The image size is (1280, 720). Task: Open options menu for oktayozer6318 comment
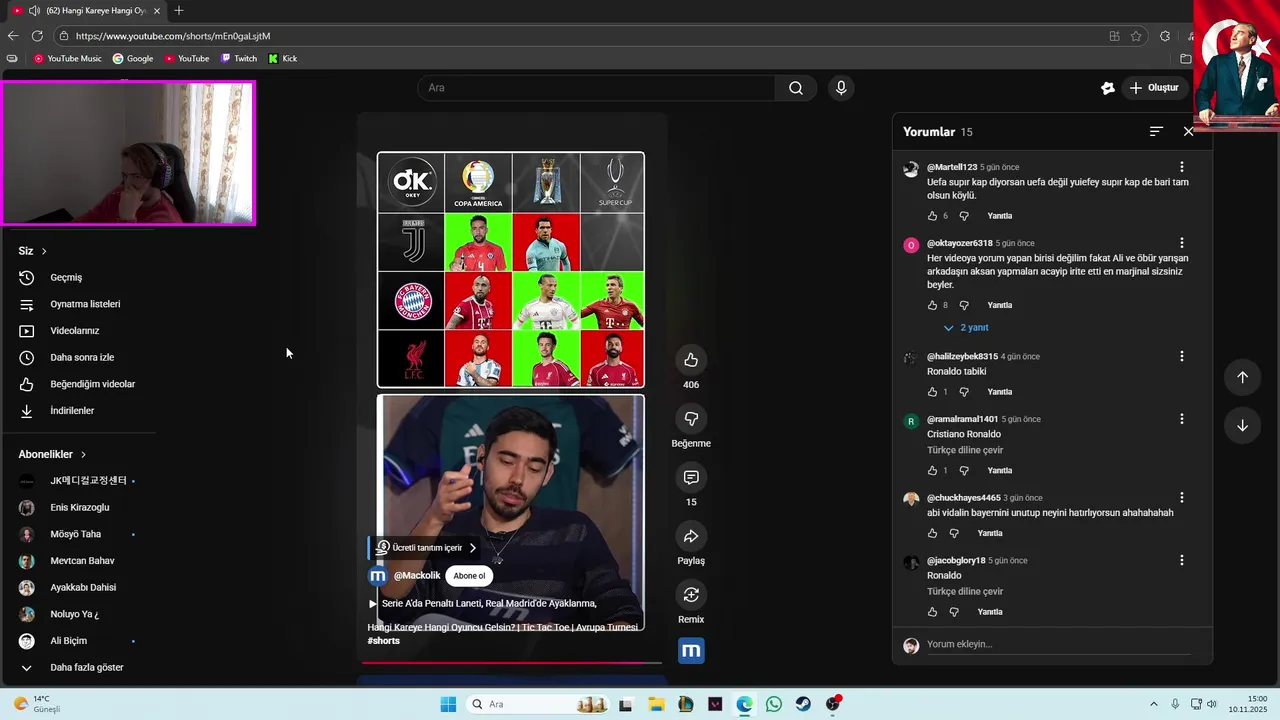(x=1182, y=243)
